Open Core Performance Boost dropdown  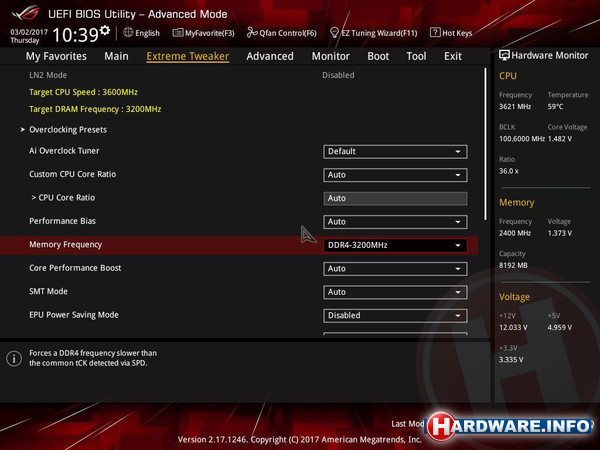pyautogui.click(x=395, y=269)
